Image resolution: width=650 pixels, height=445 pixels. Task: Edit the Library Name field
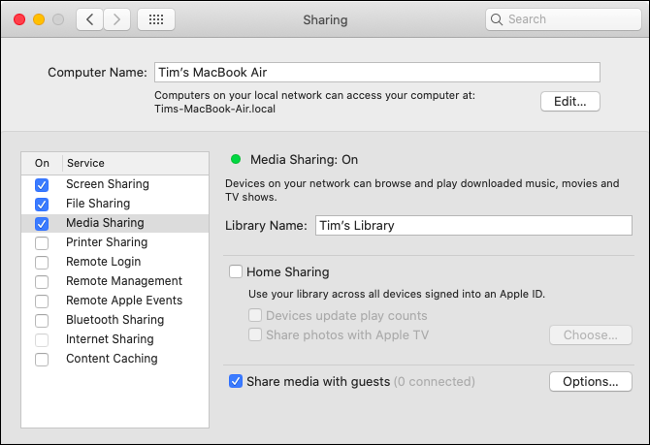coord(473,225)
